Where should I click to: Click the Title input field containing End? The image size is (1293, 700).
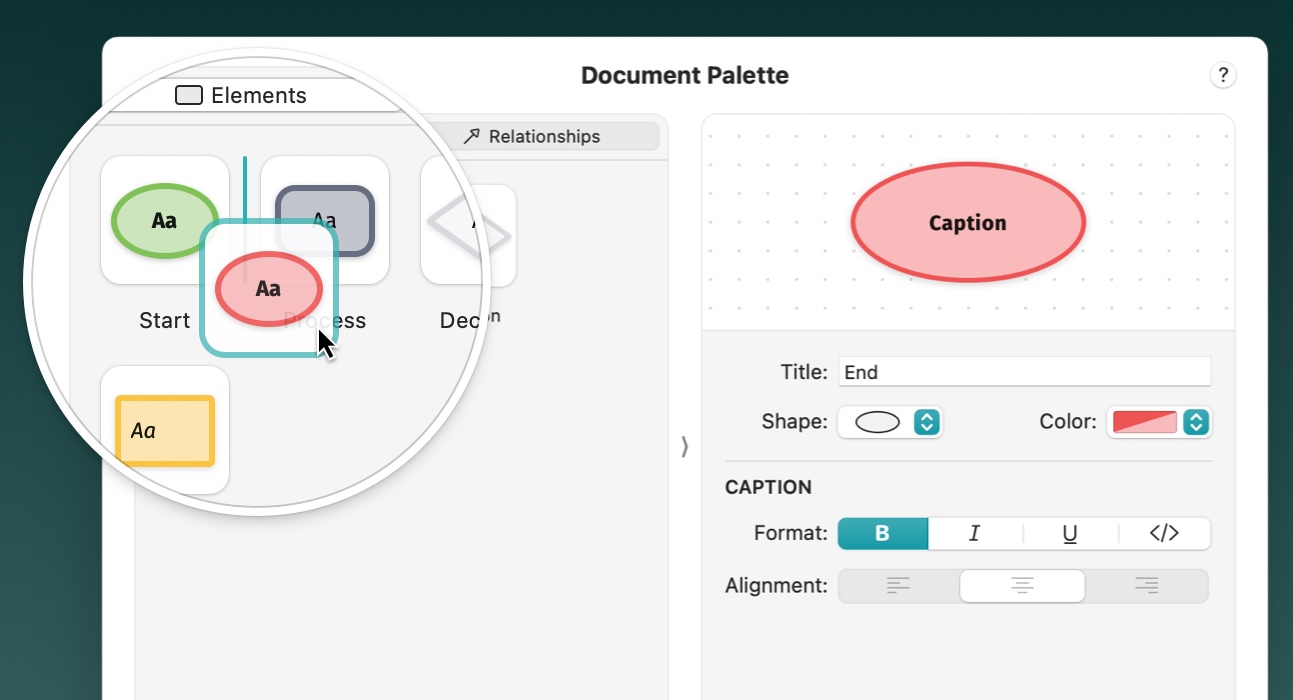point(1024,372)
